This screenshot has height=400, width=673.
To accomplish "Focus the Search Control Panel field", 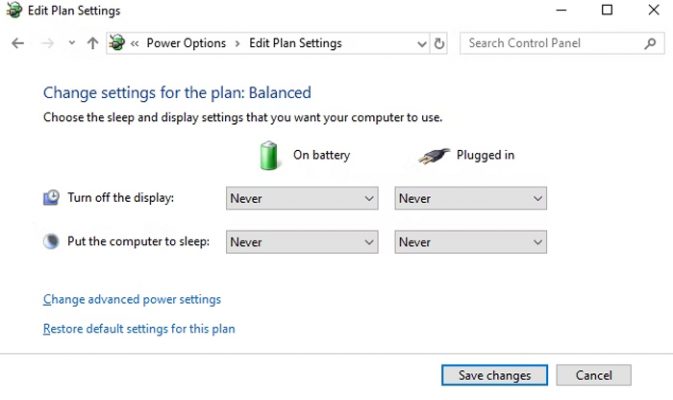I will [x=552, y=43].
